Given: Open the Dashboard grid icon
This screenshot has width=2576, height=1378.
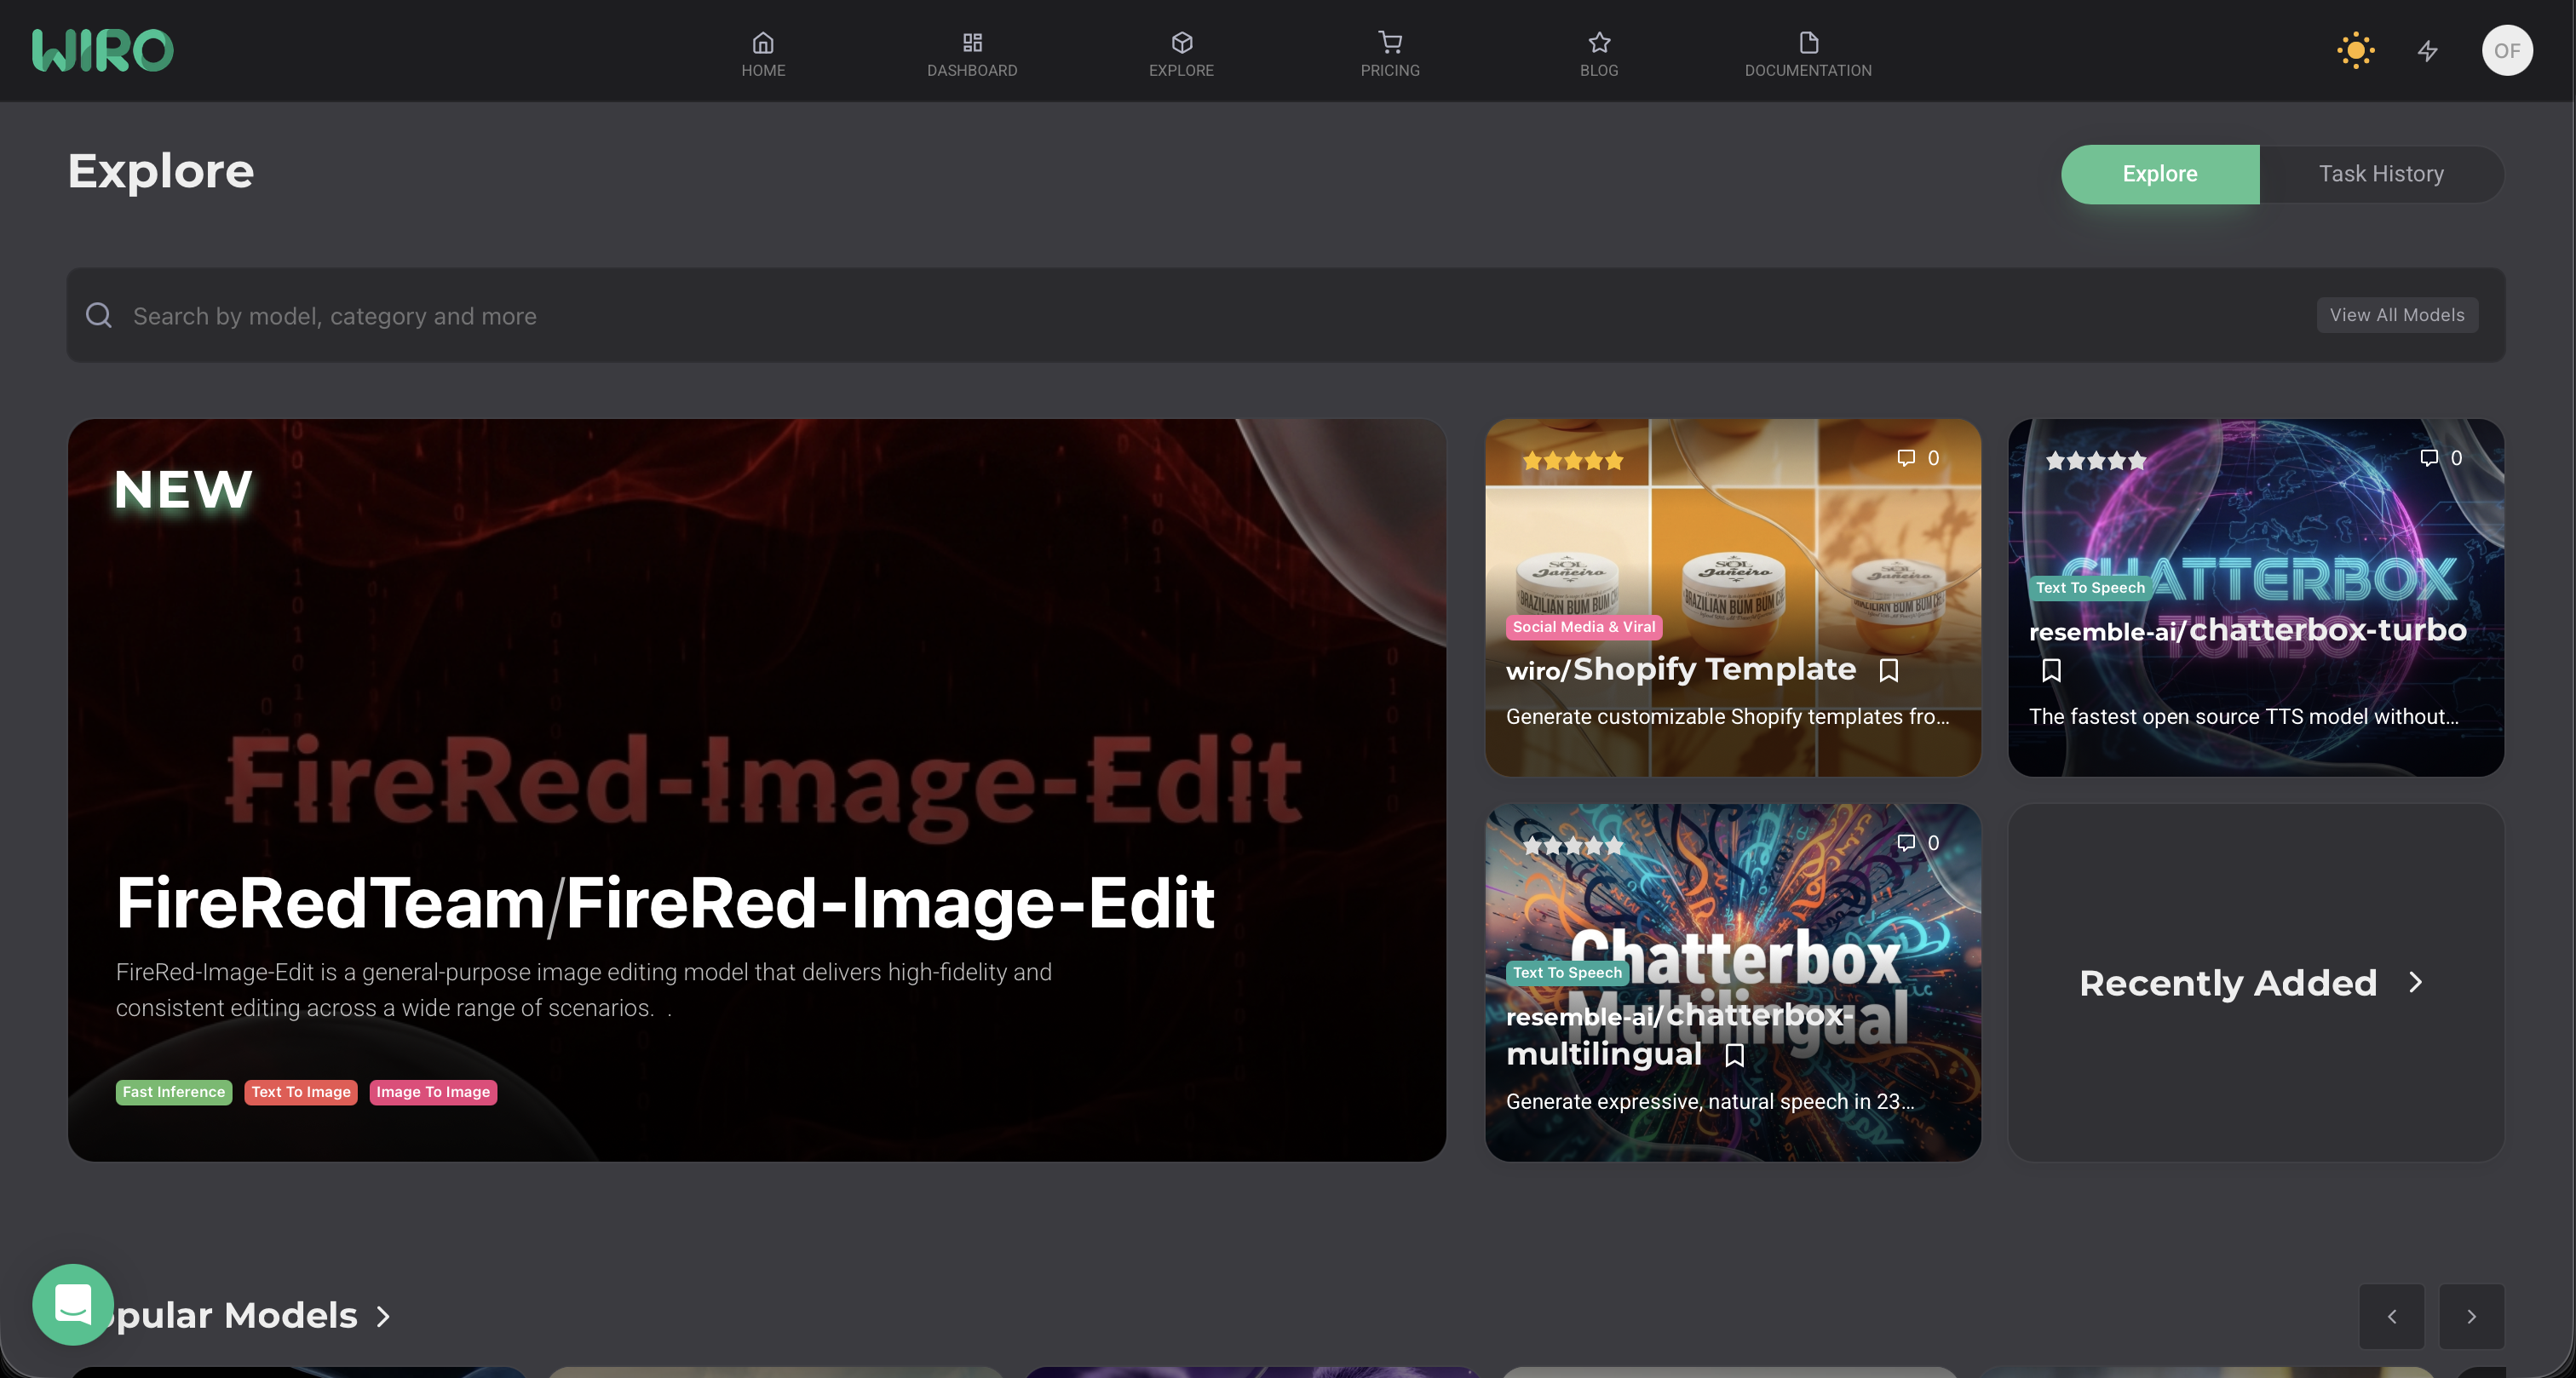Looking at the screenshot, I should tap(971, 43).
